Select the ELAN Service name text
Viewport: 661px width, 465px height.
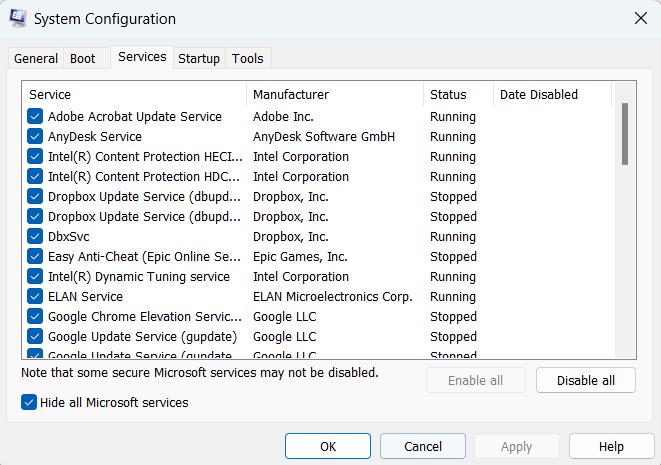coord(85,296)
